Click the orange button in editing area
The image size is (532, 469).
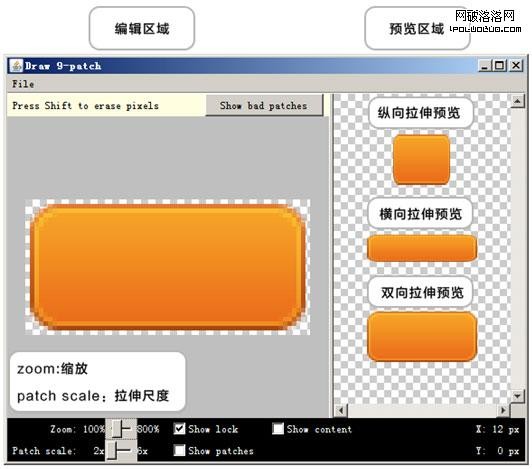(x=168, y=266)
